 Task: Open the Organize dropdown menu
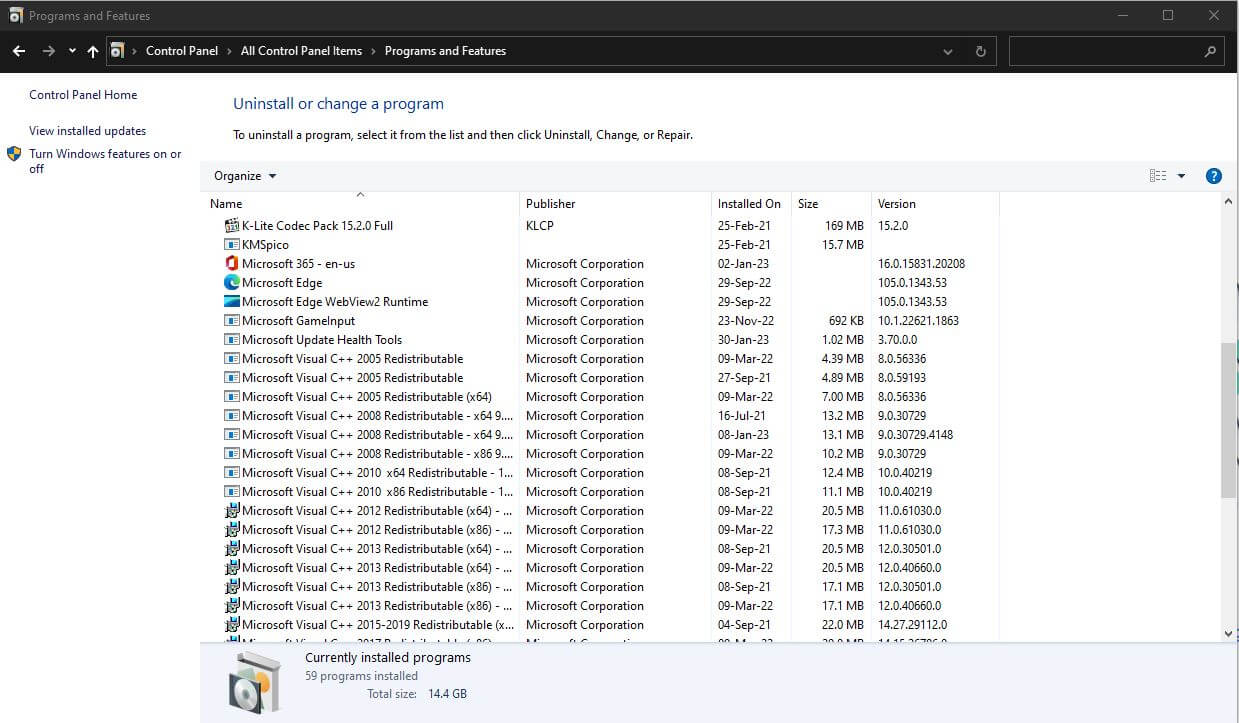coord(245,176)
